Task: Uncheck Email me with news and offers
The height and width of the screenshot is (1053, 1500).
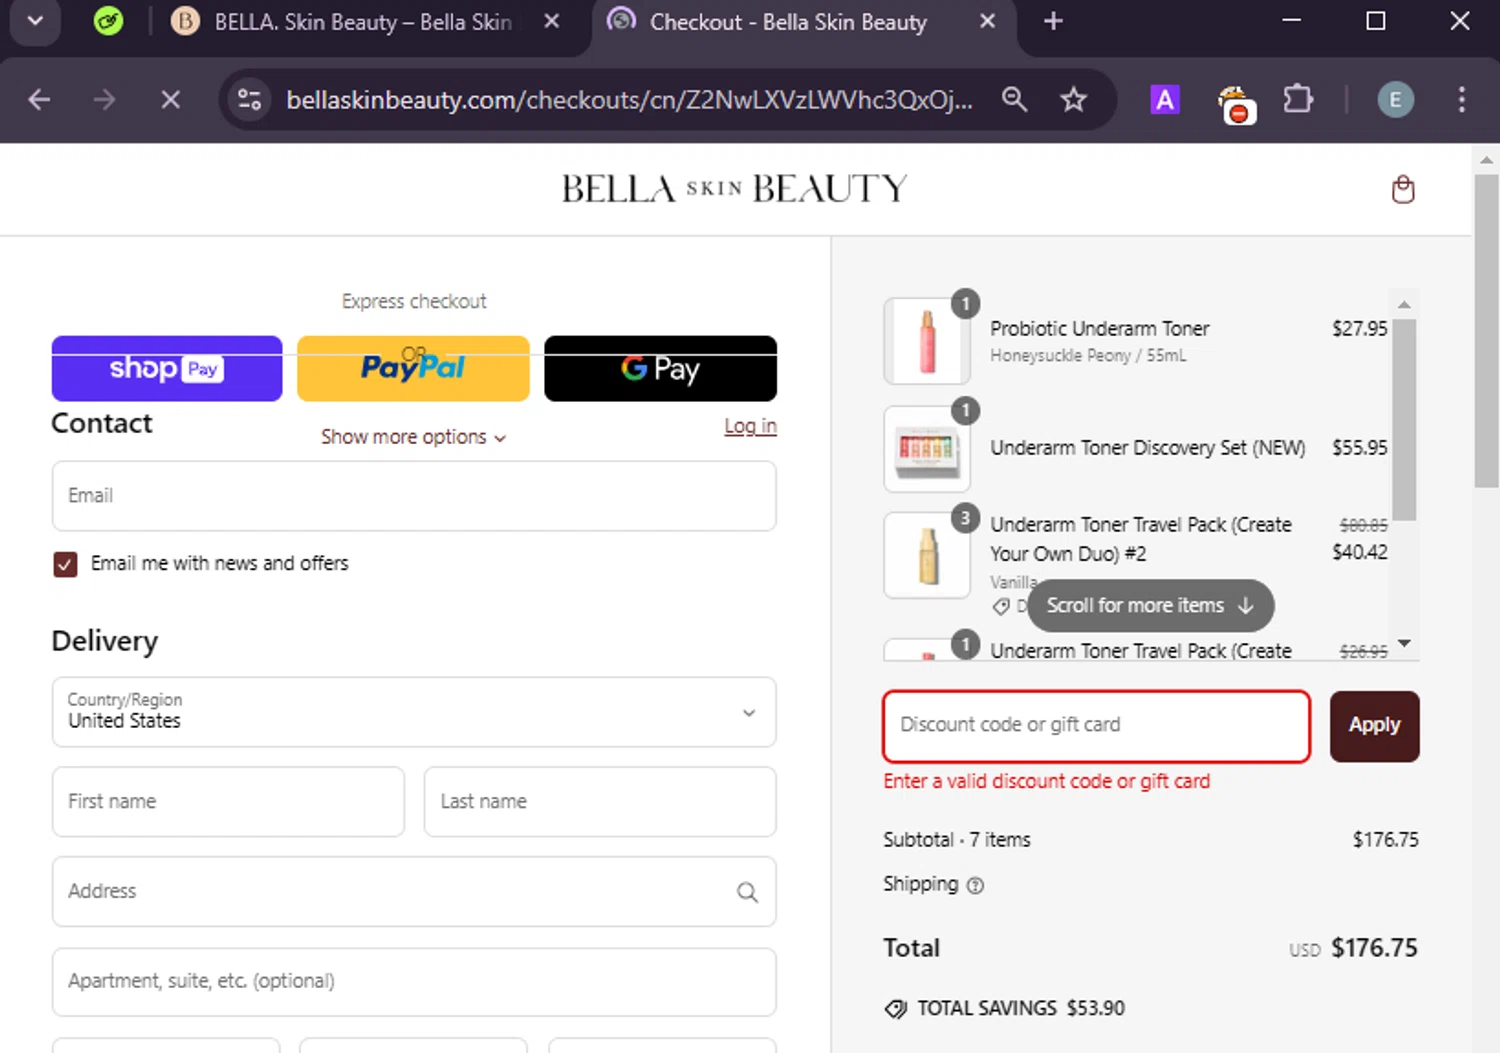Action: point(65,564)
